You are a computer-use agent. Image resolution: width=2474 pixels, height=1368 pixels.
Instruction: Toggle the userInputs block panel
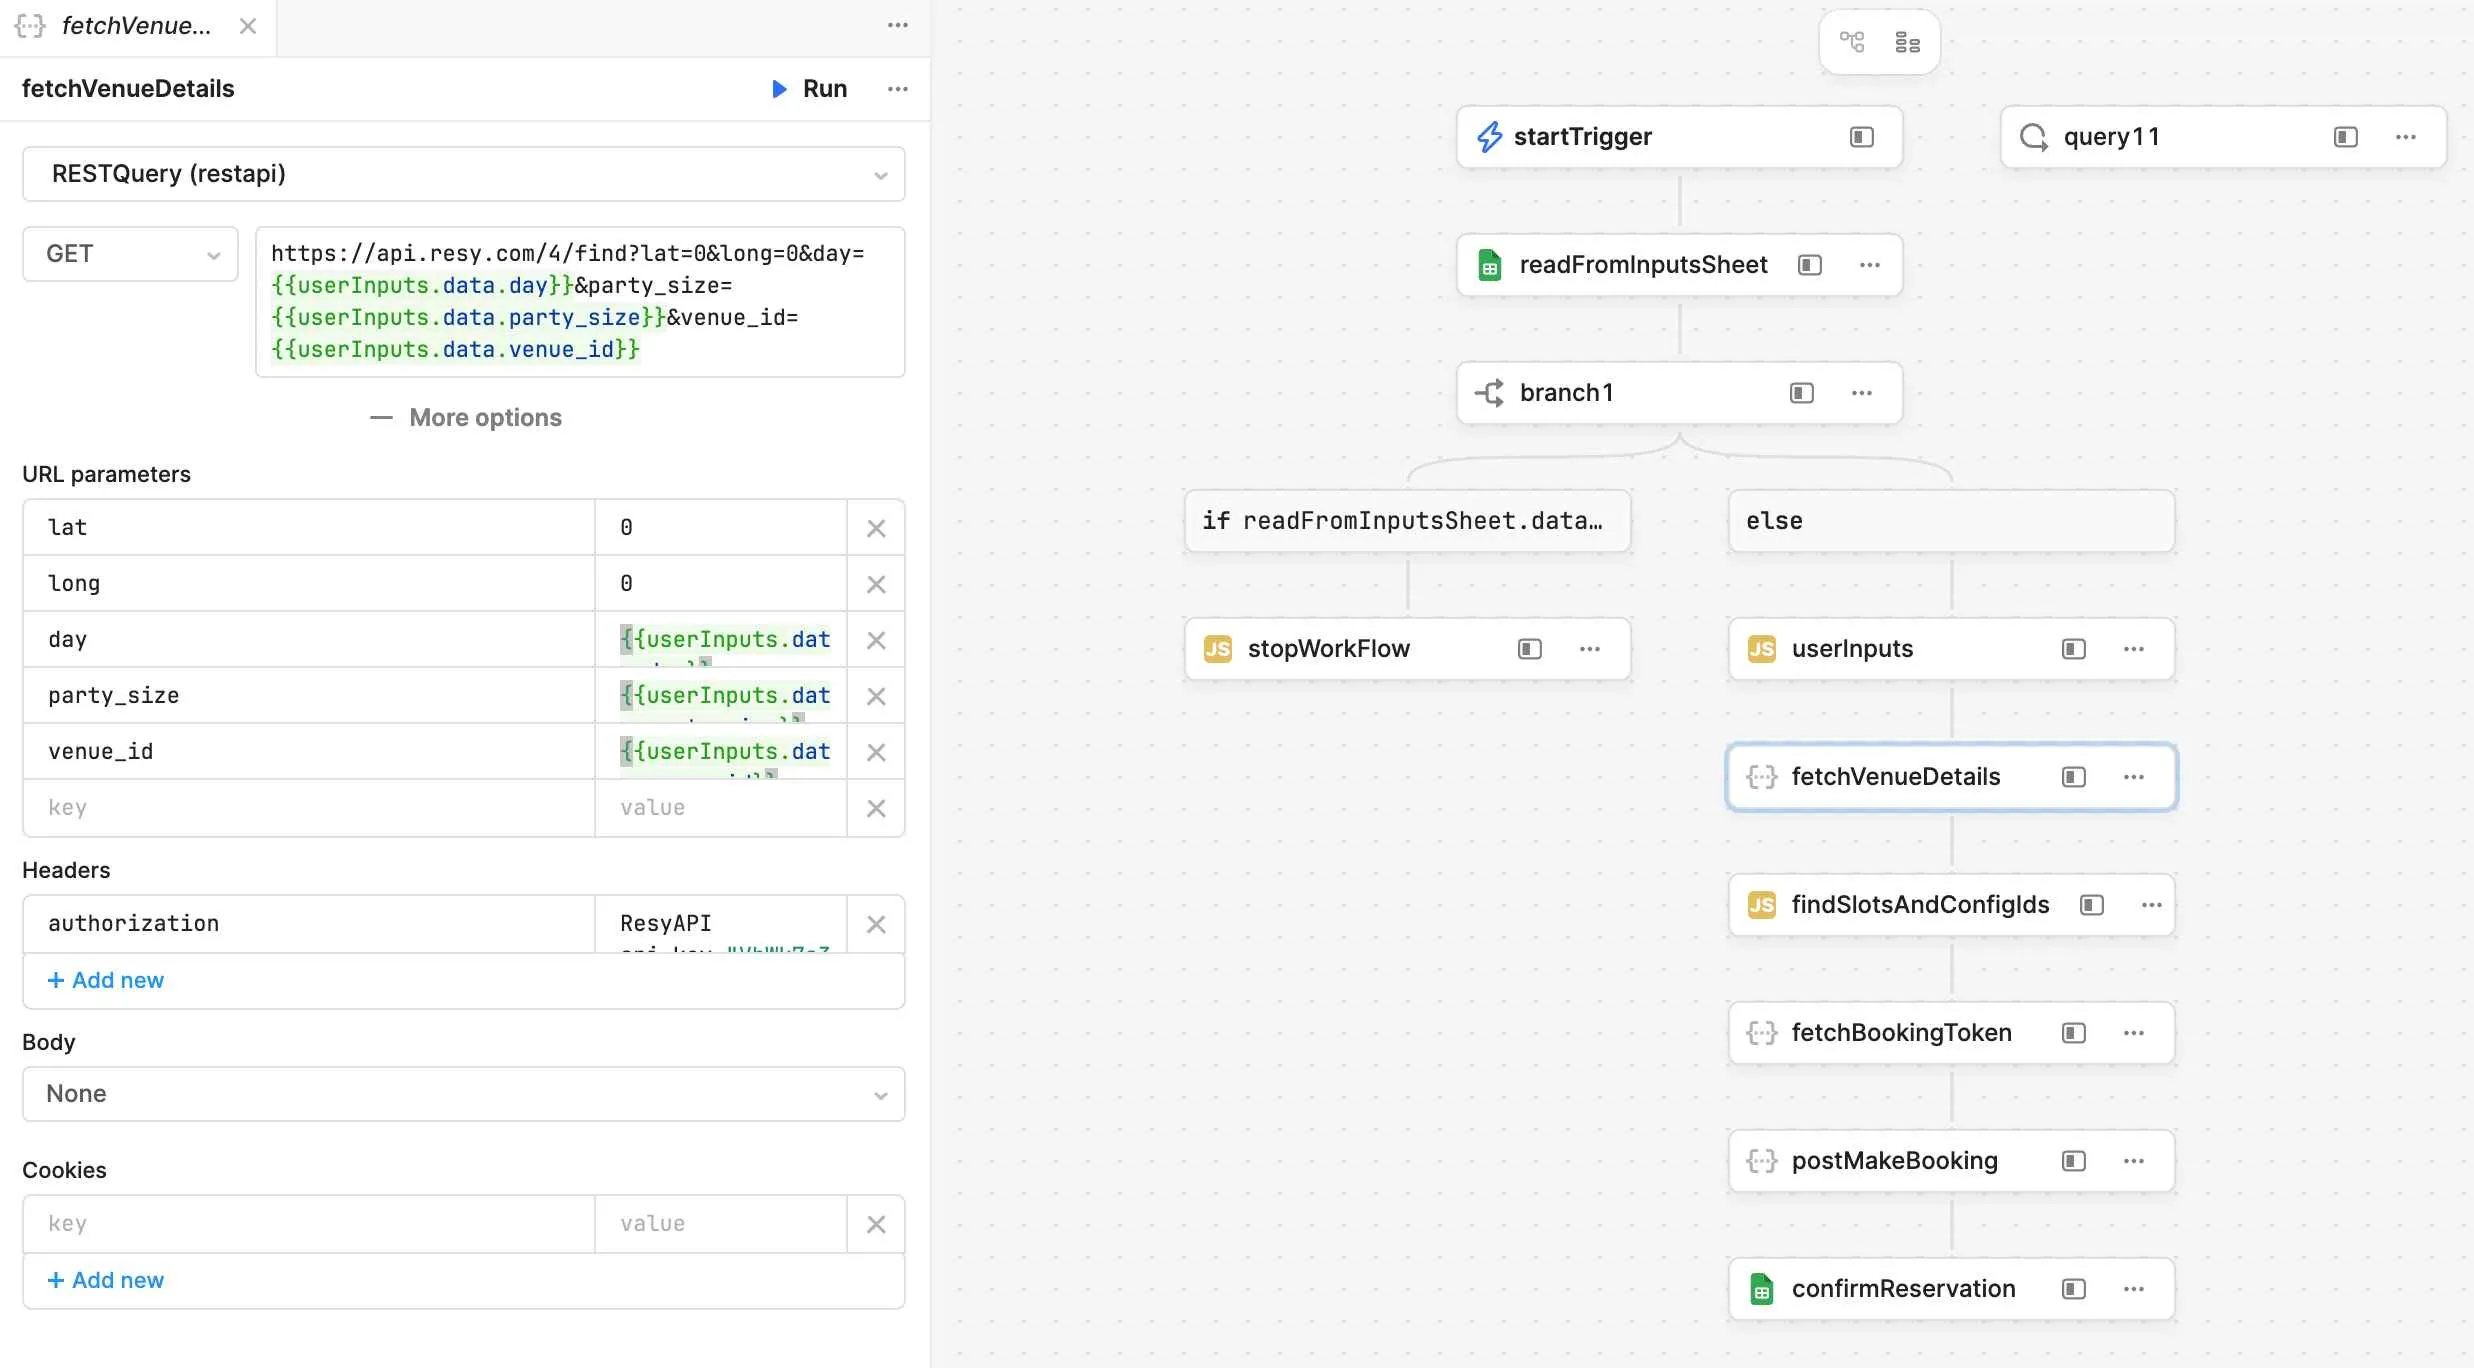pyautogui.click(x=2074, y=649)
